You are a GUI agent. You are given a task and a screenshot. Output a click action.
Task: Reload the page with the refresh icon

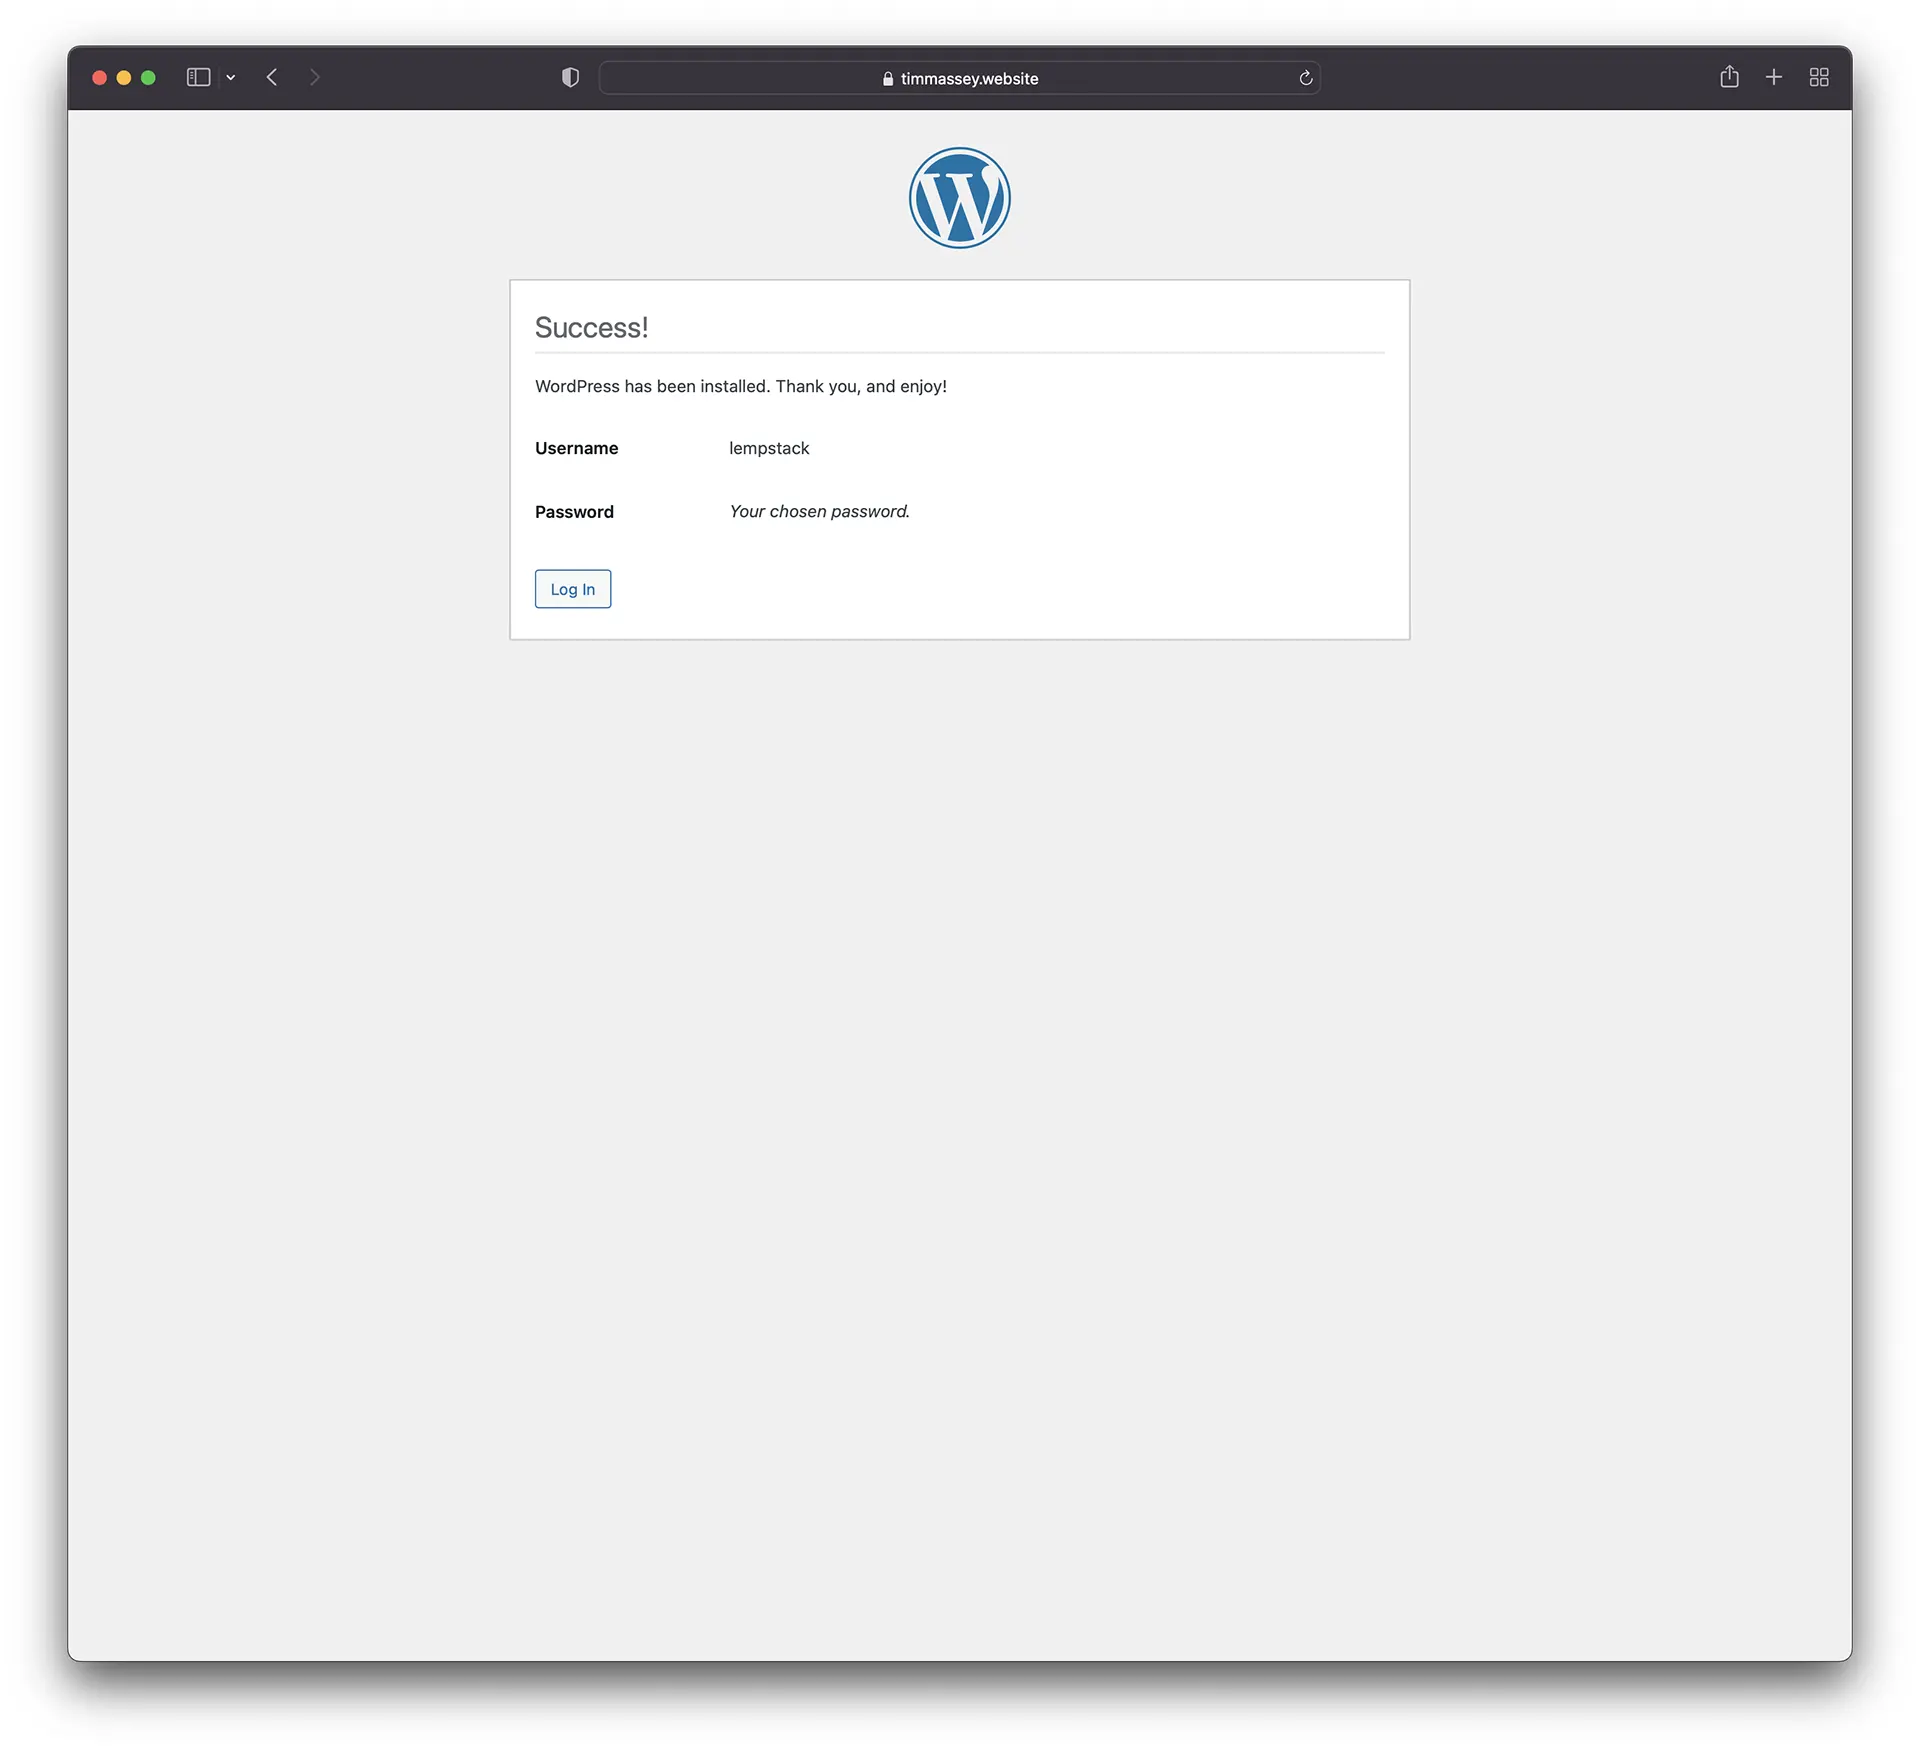click(x=1305, y=78)
